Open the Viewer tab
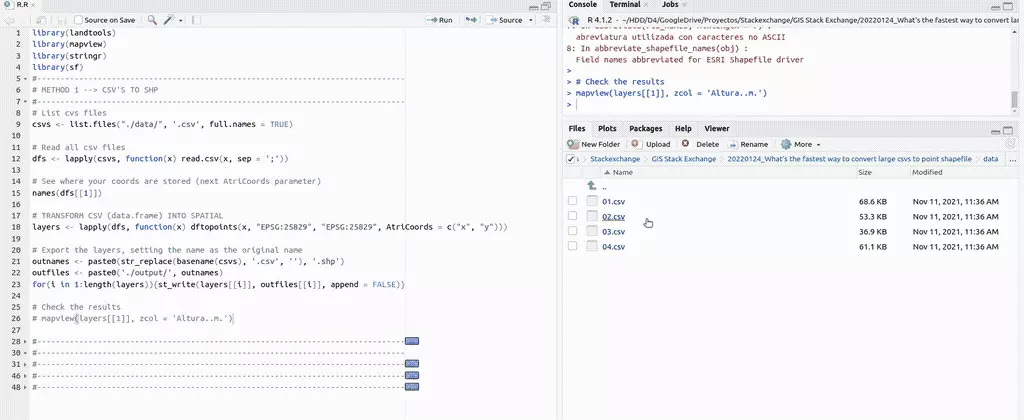Screen dimensions: 1024x420 (x=717, y=129)
